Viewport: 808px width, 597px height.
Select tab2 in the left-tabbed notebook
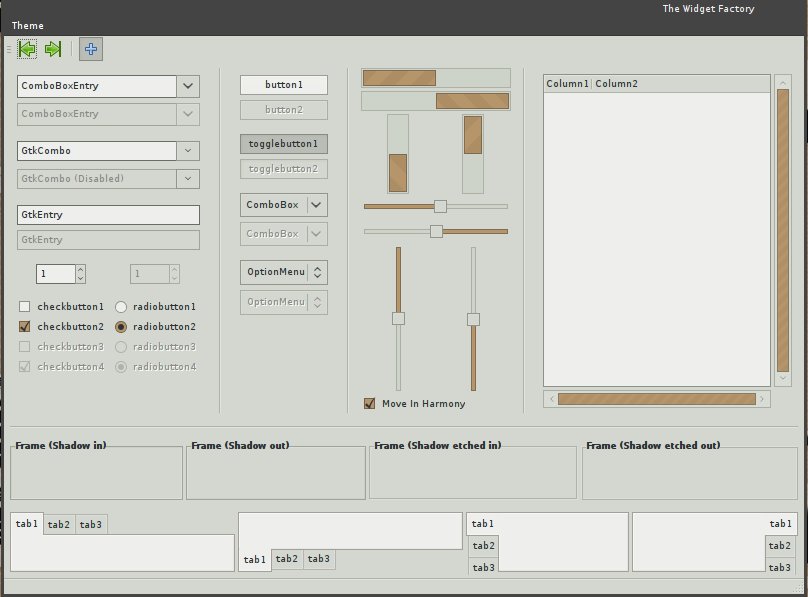(x=483, y=546)
